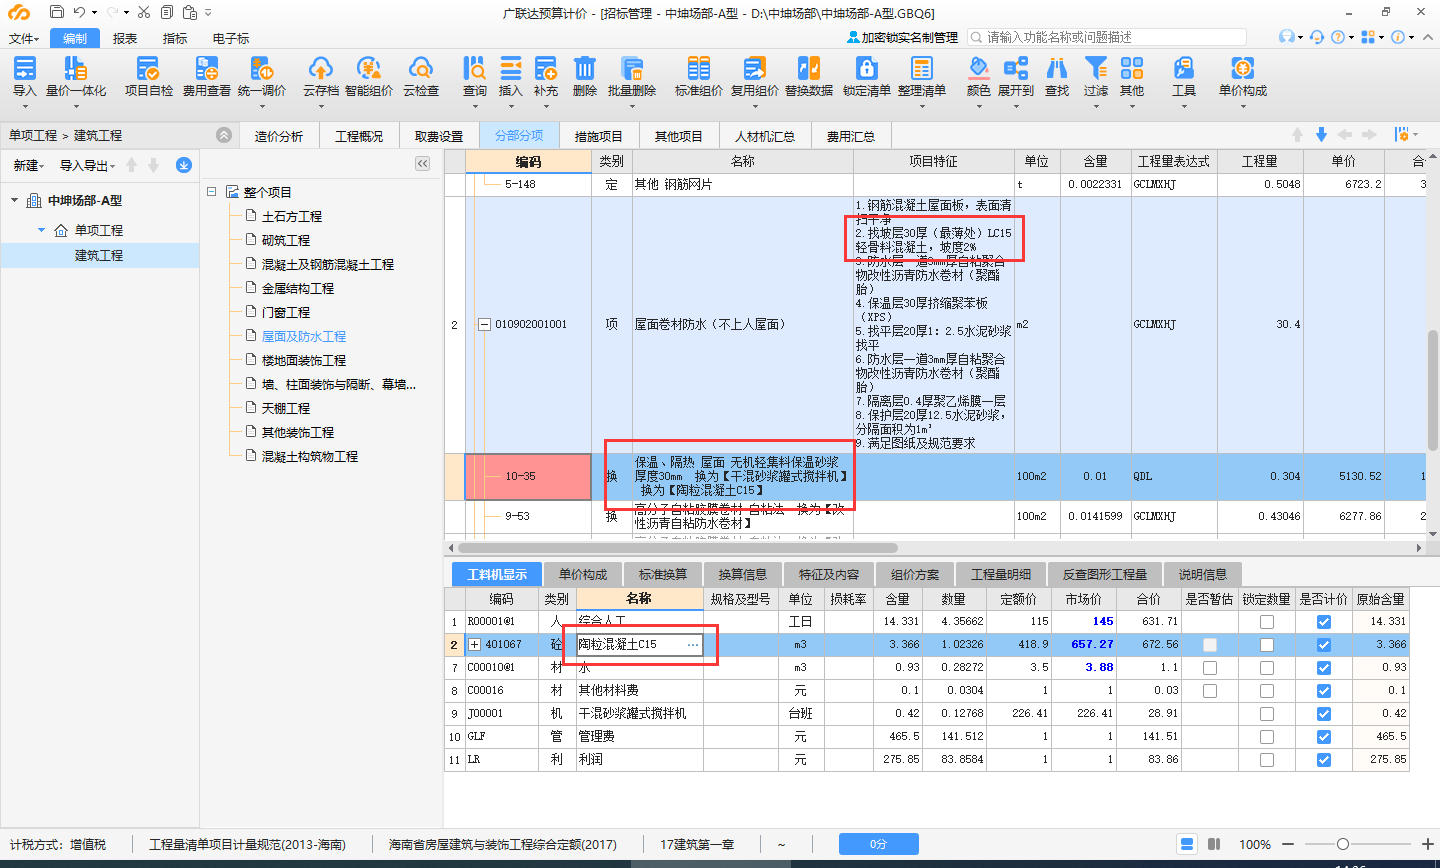1440x868 pixels.
Task: Collapse the 中坤场部-A型 project node
Action: (14, 201)
